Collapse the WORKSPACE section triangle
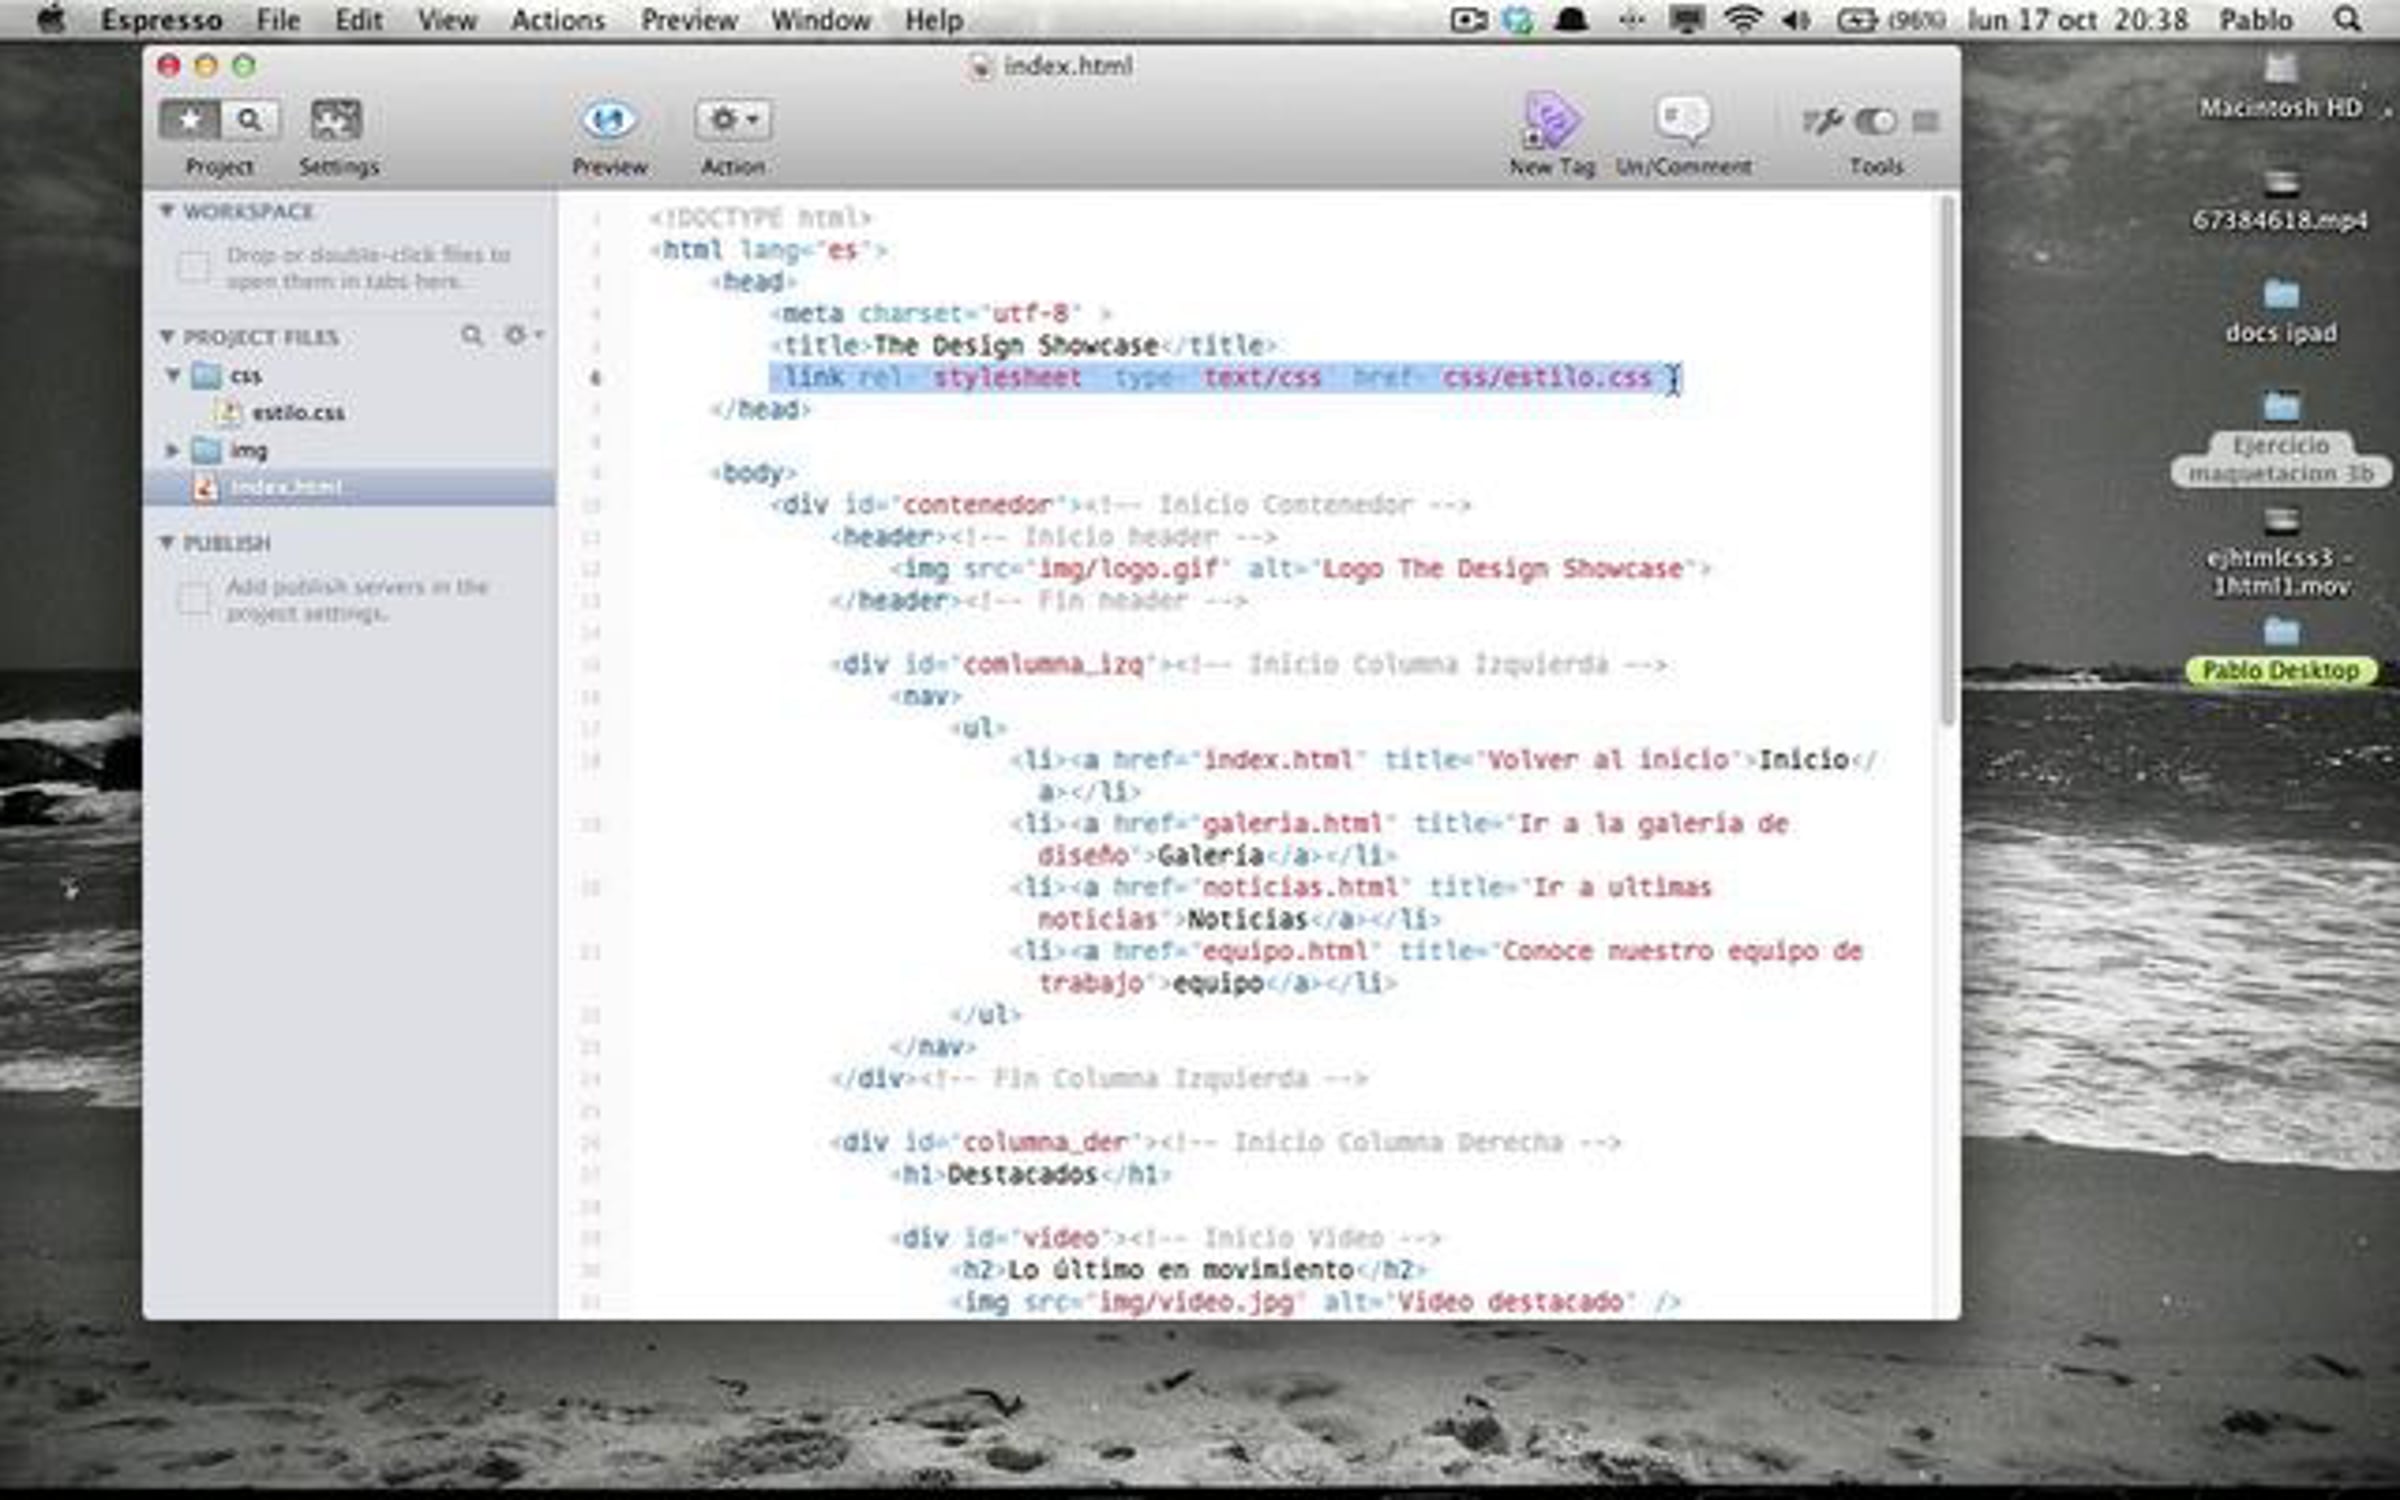The height and width of the screenshot is (1500, 2400). click(167, 211)
